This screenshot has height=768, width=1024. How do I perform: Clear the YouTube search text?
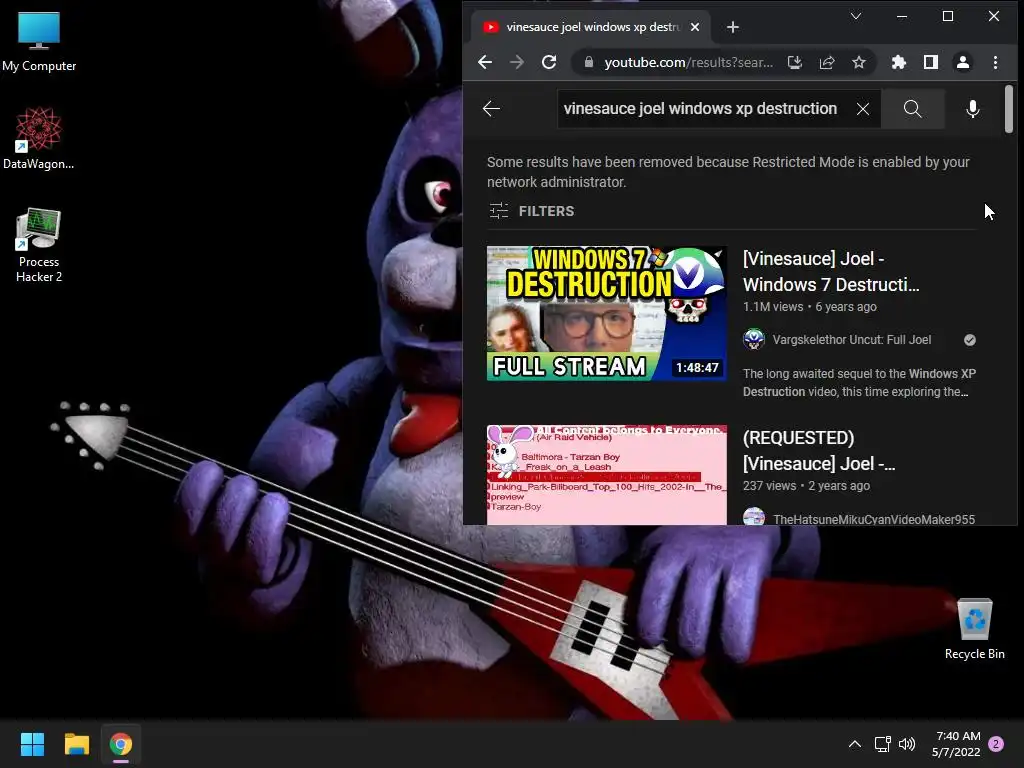[863, 108]
